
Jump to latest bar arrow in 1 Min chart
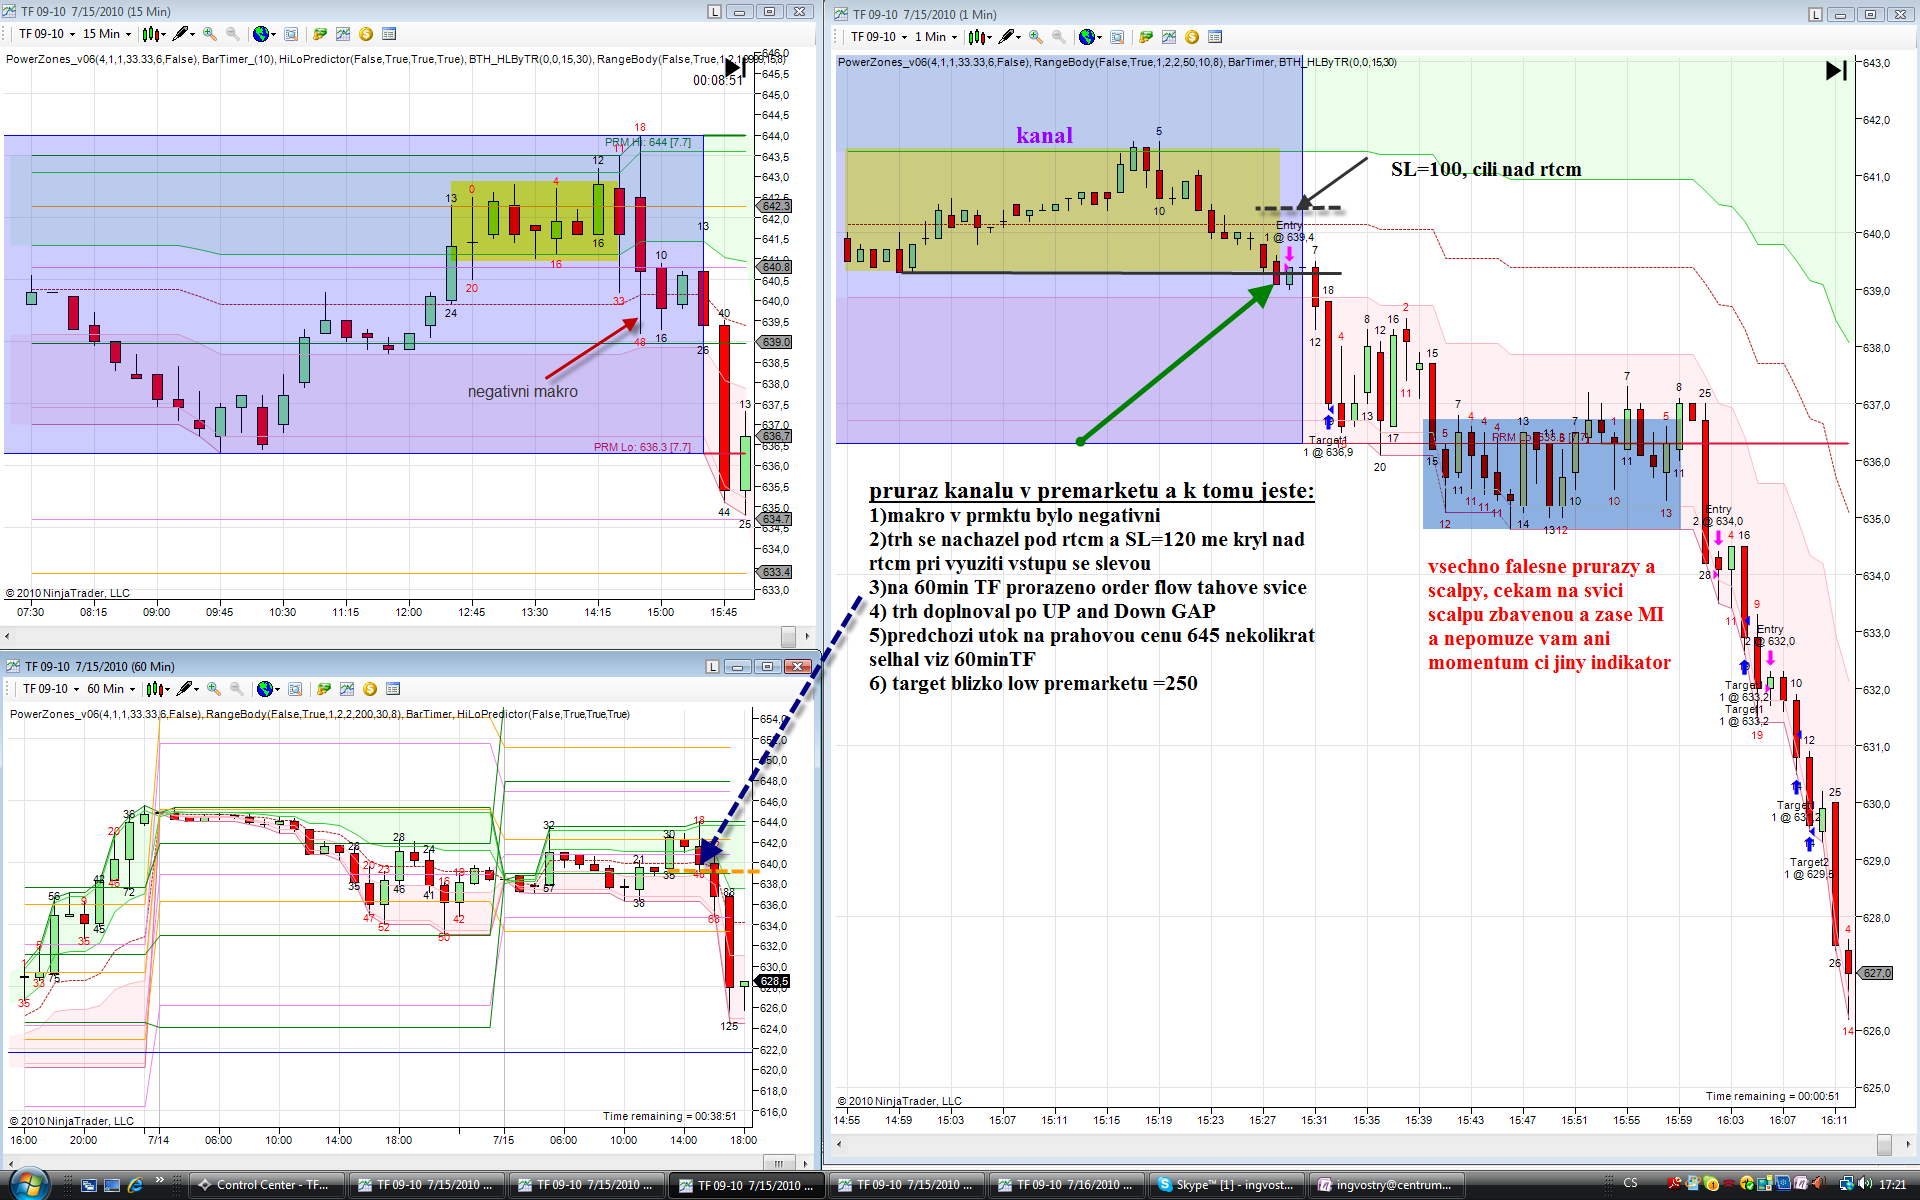[x=1836, y=70]
